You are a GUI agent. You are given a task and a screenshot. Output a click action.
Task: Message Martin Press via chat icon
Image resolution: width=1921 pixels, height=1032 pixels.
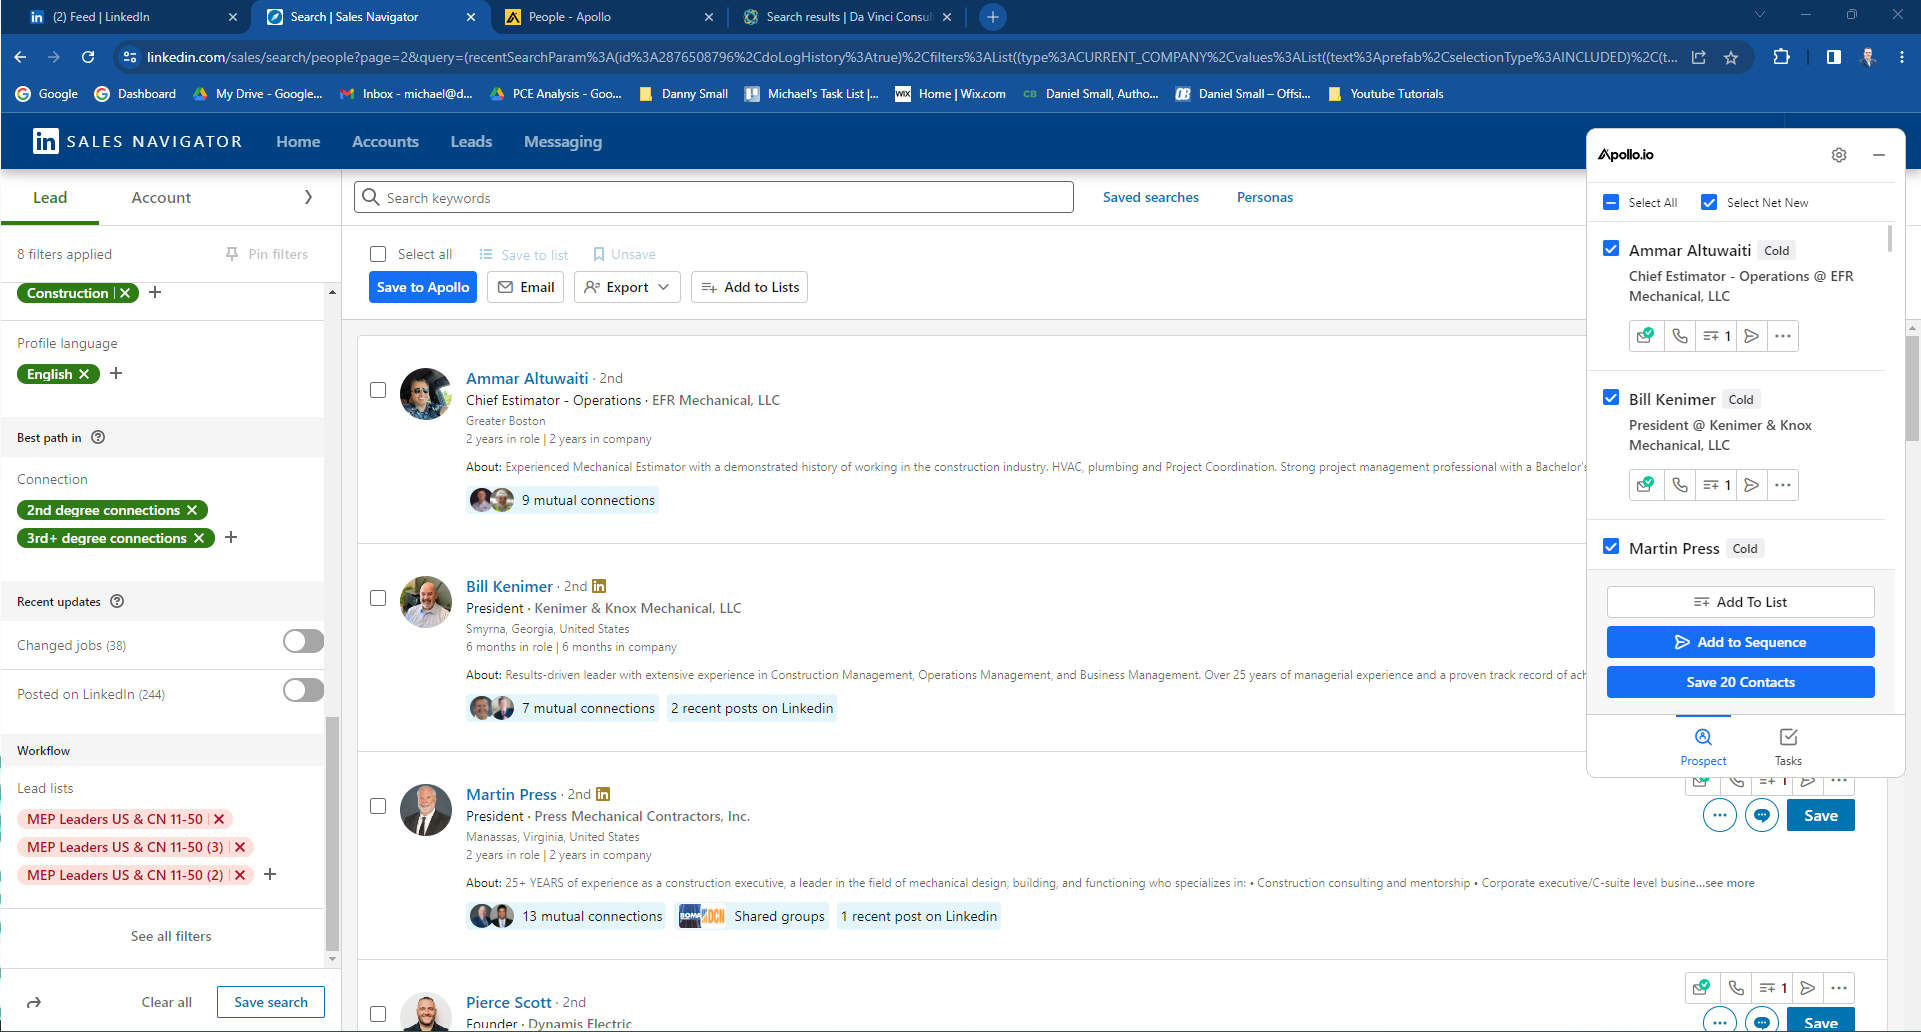[x=1762, y=816]
